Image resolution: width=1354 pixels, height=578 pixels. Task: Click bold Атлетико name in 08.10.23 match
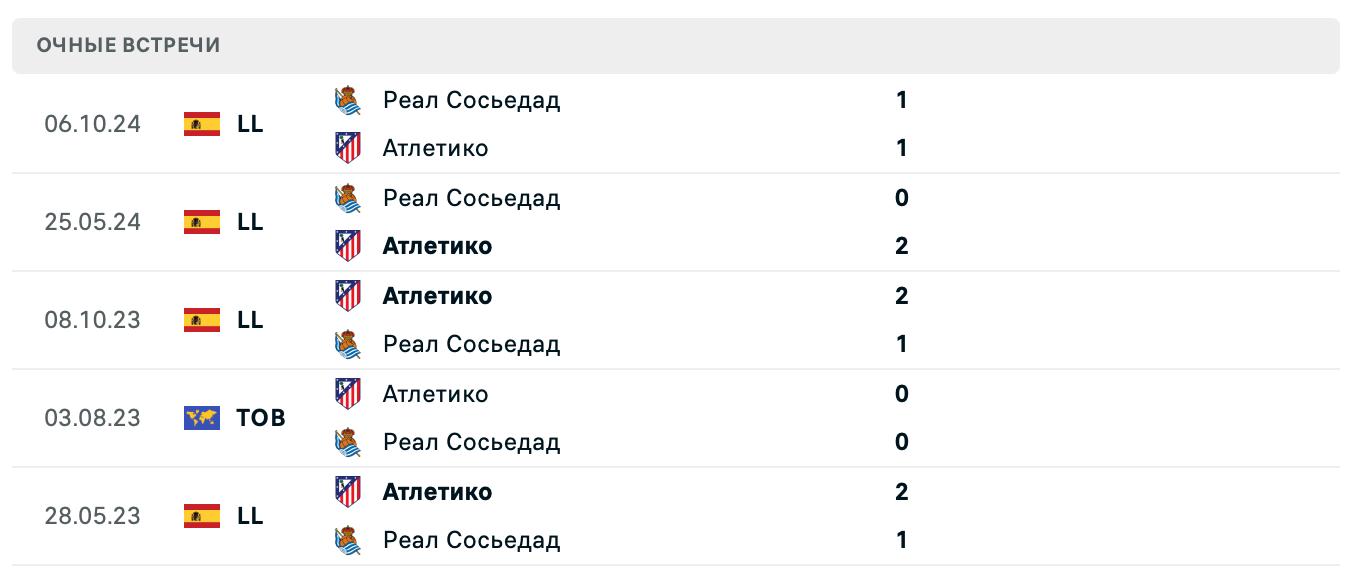click(437, 296)
